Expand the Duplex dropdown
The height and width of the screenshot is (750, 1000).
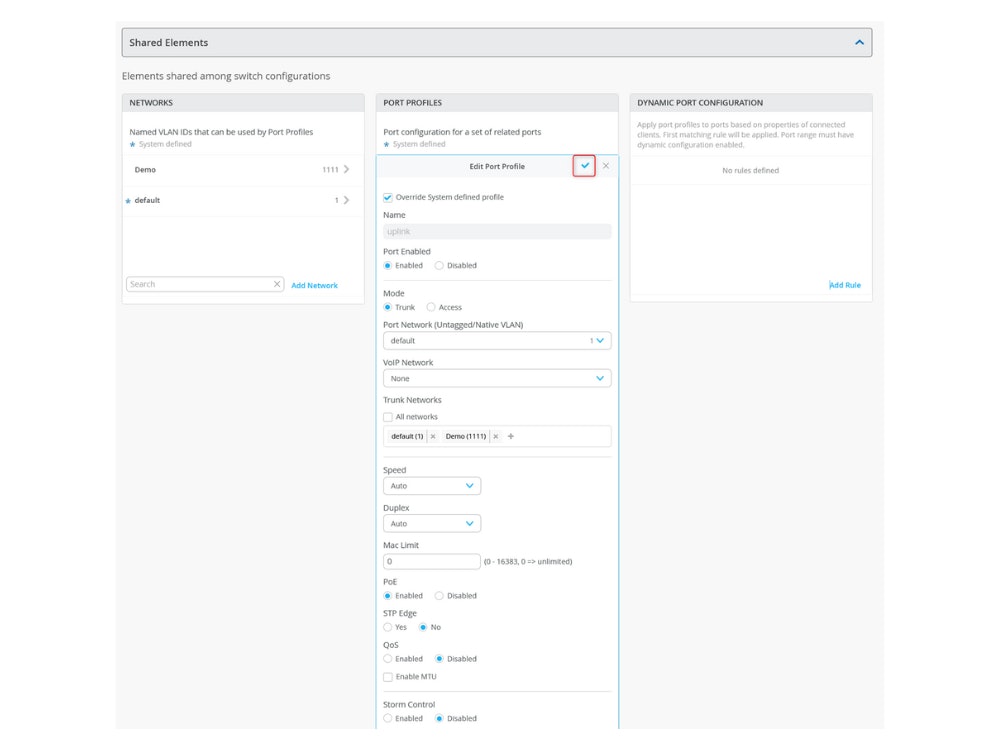432,524
